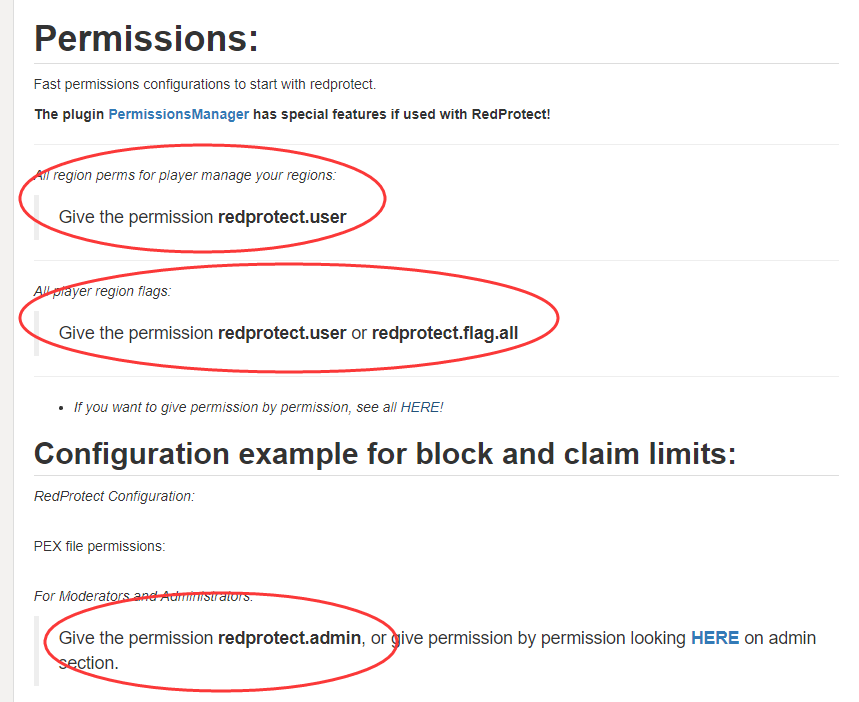Click the bold redprotect.flag.all permission text
Viewport: 859px width, 702px height.
coord(445,333)
